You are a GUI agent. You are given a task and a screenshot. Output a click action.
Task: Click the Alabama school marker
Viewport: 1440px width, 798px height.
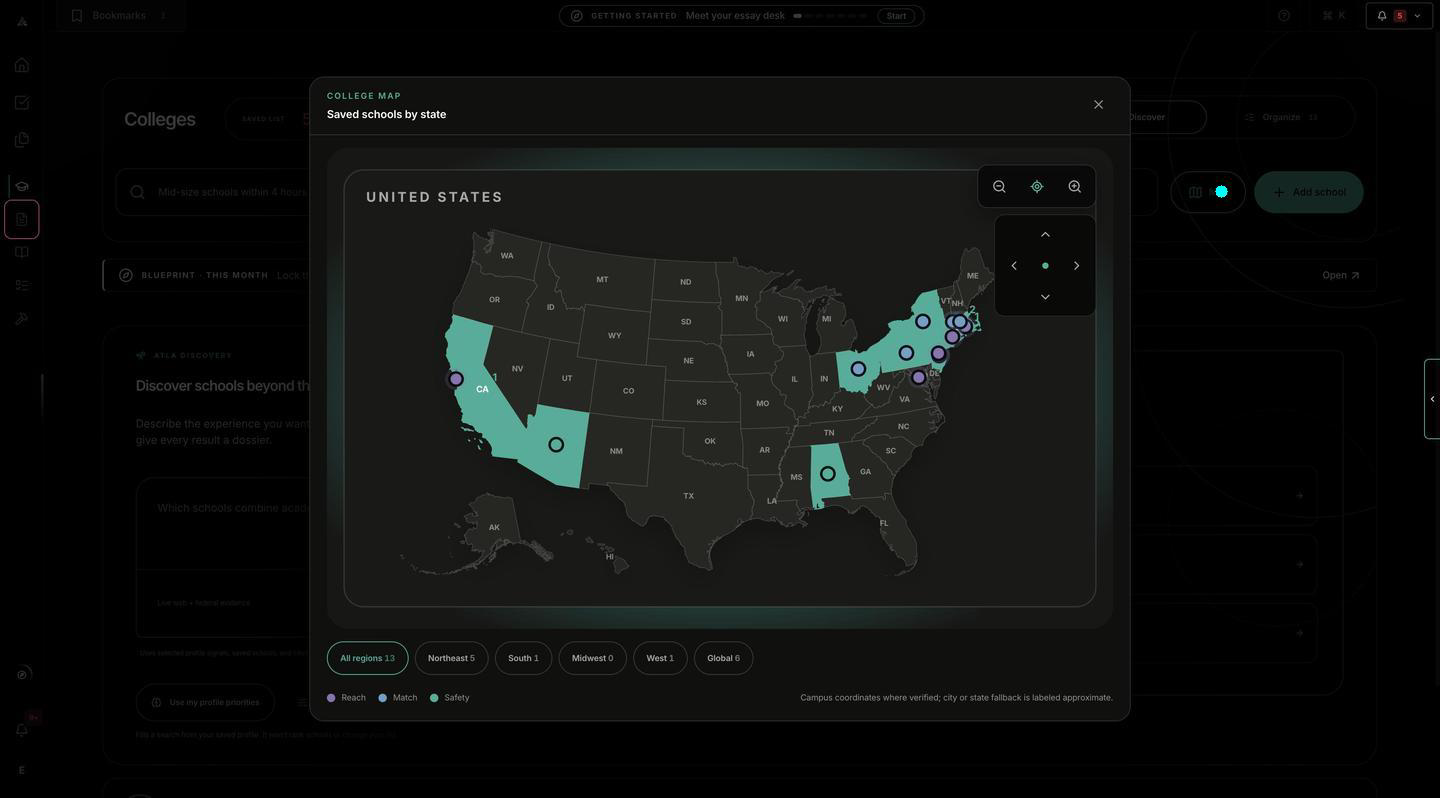click(828, 474)
